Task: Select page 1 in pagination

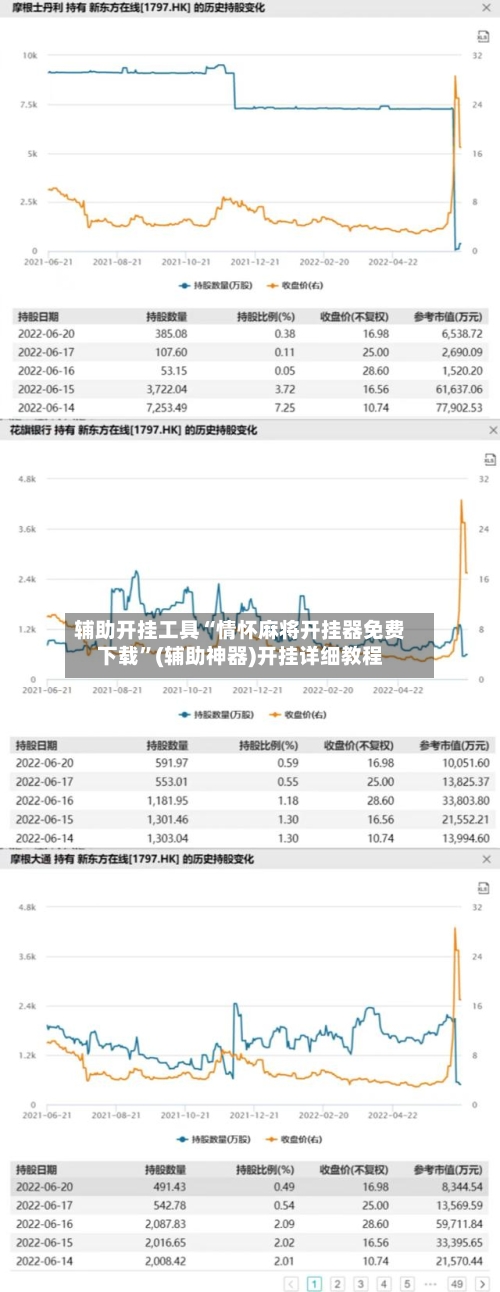Action: click(x=314, y=1283)
